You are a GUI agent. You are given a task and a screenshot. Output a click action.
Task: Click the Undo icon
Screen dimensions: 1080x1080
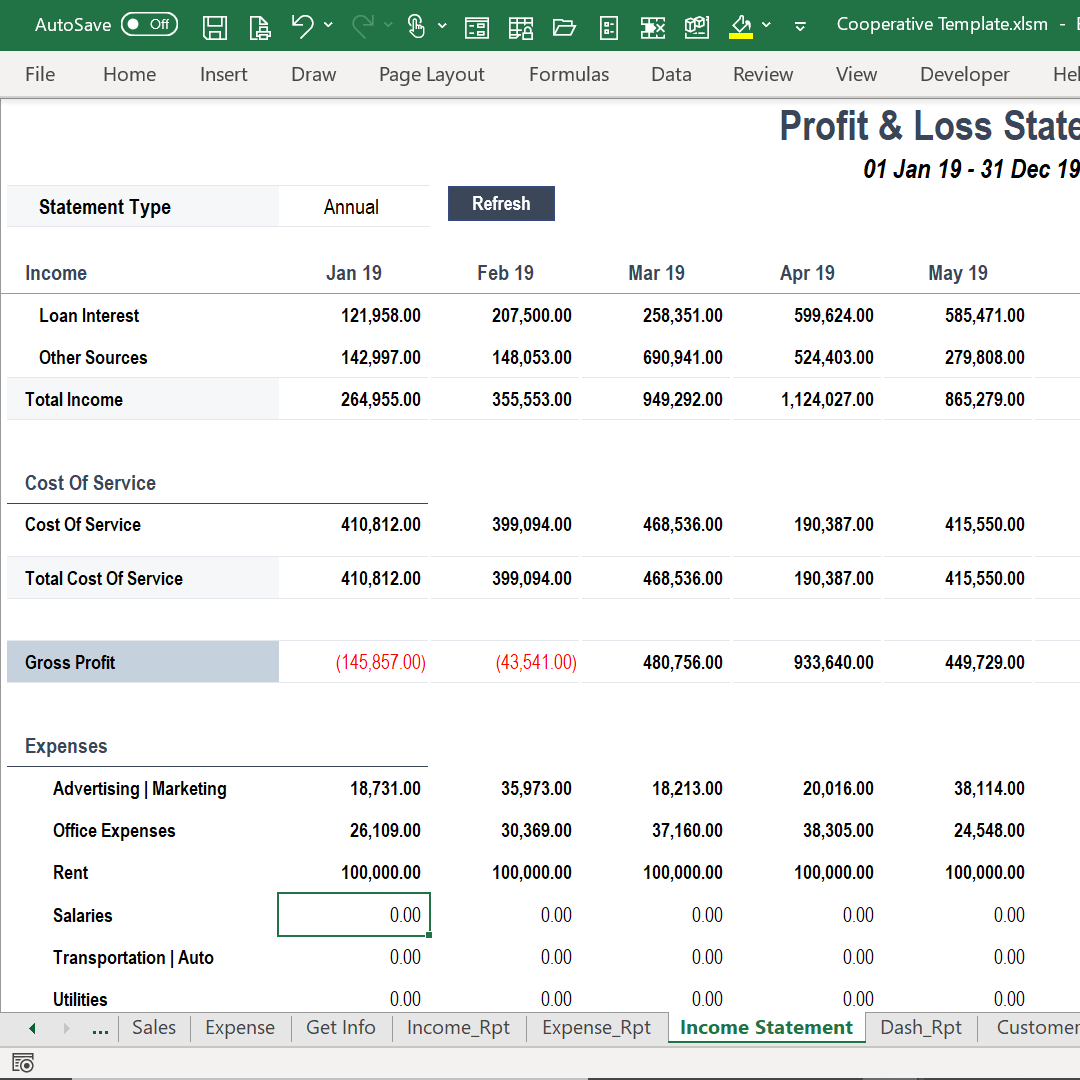click(303, 27)
